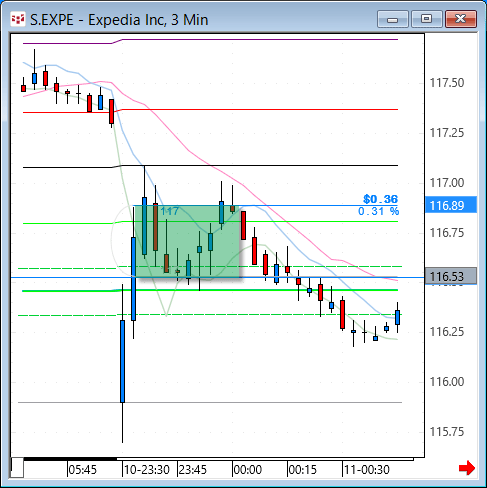The width and height of the screenshot is (487, 488).
Task: Click the 117.00 price axis label
Action: [x=447, y=183]
